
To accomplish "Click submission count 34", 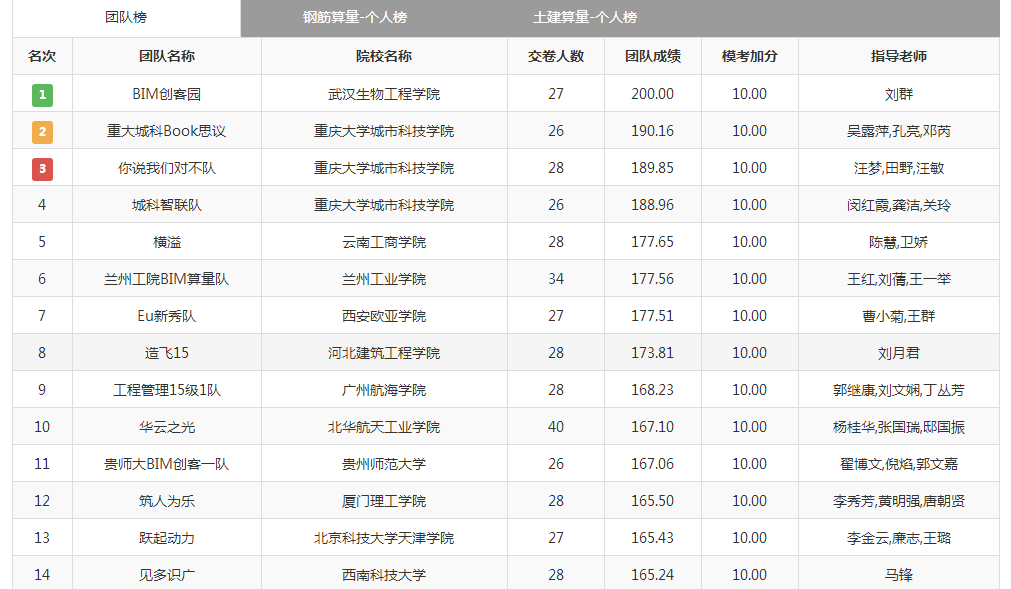I will (x=556, y=279).
